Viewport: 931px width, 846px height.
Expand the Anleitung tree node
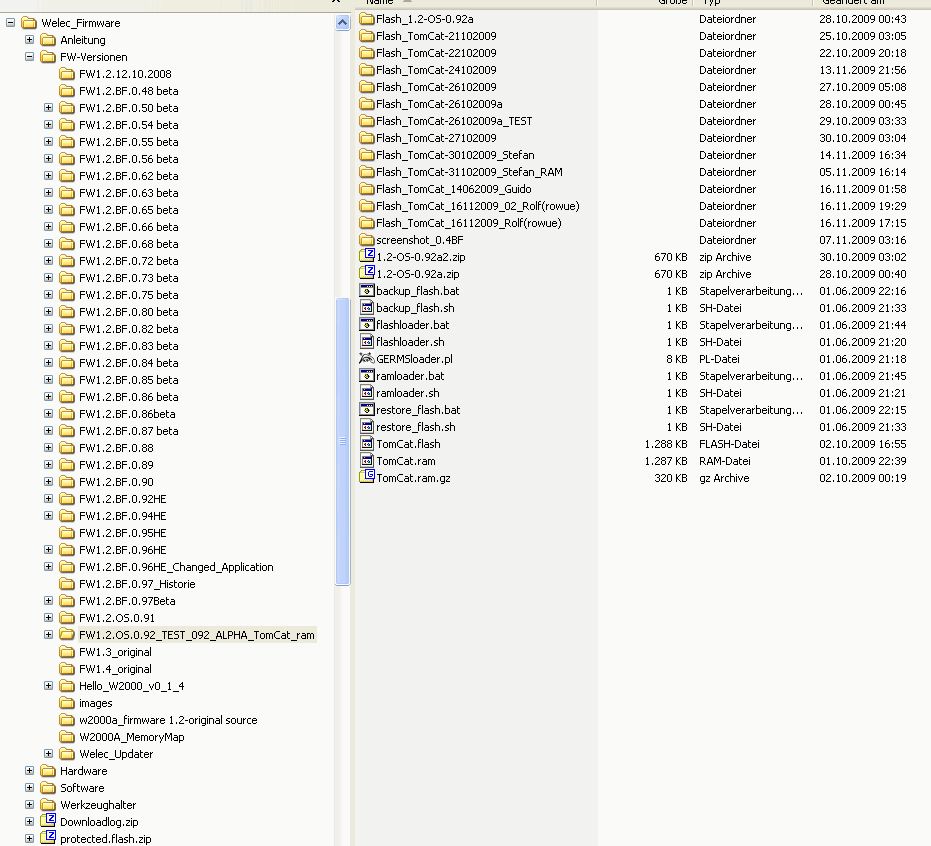(x=30, y=40)
